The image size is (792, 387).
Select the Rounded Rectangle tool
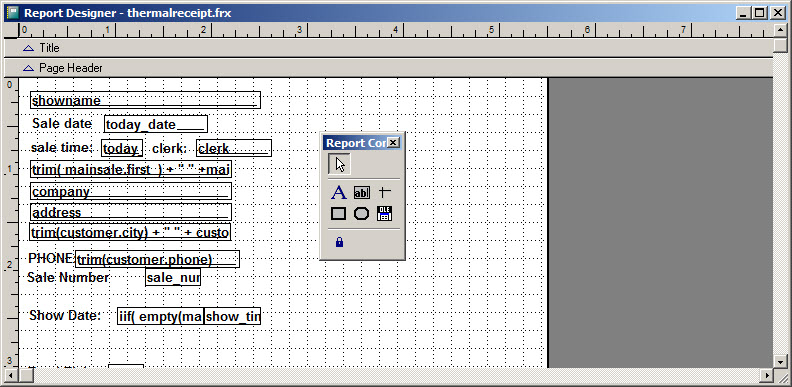pyautogui.click(x=361, y=214)
